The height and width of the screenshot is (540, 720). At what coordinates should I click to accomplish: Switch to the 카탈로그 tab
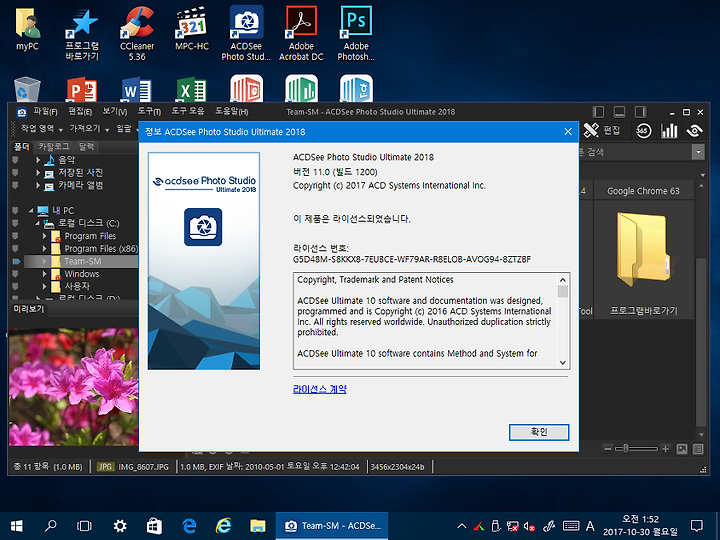click(54, 146)
